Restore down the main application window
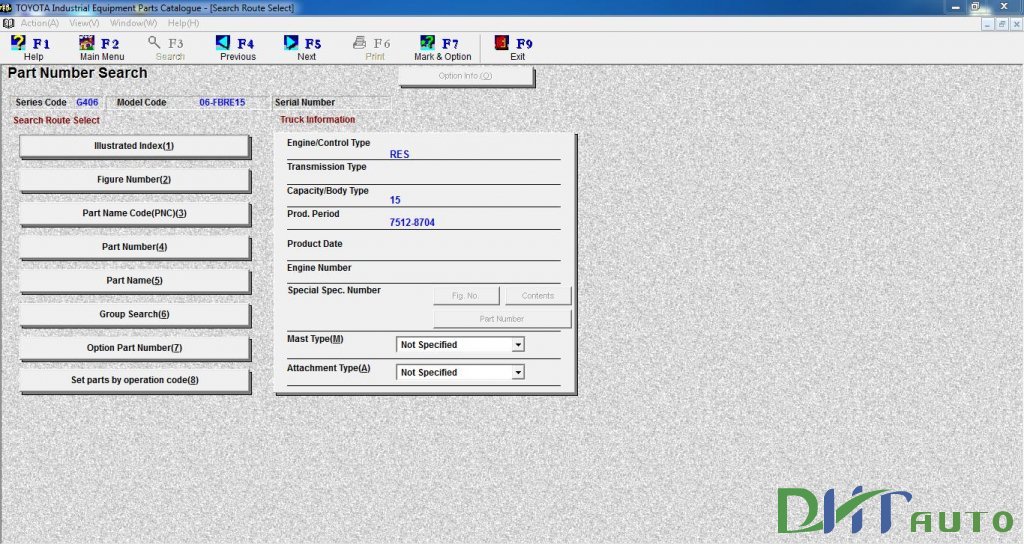The height and width of the screenshot is (544, 1024). point(975,7)
